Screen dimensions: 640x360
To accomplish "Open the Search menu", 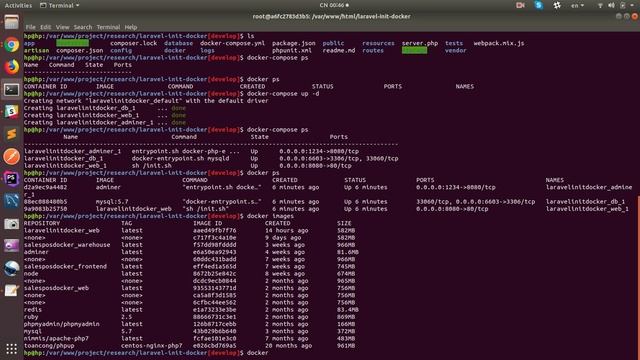I will [x=83, y=27].
